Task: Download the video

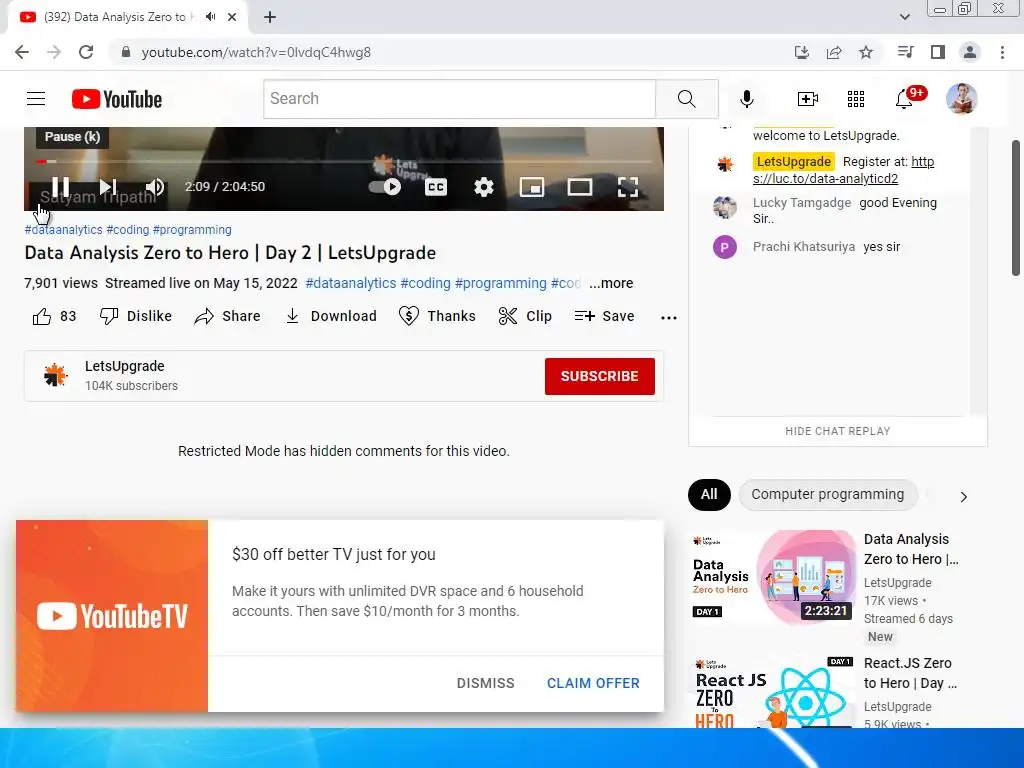Action: click(x=331, y=316)
